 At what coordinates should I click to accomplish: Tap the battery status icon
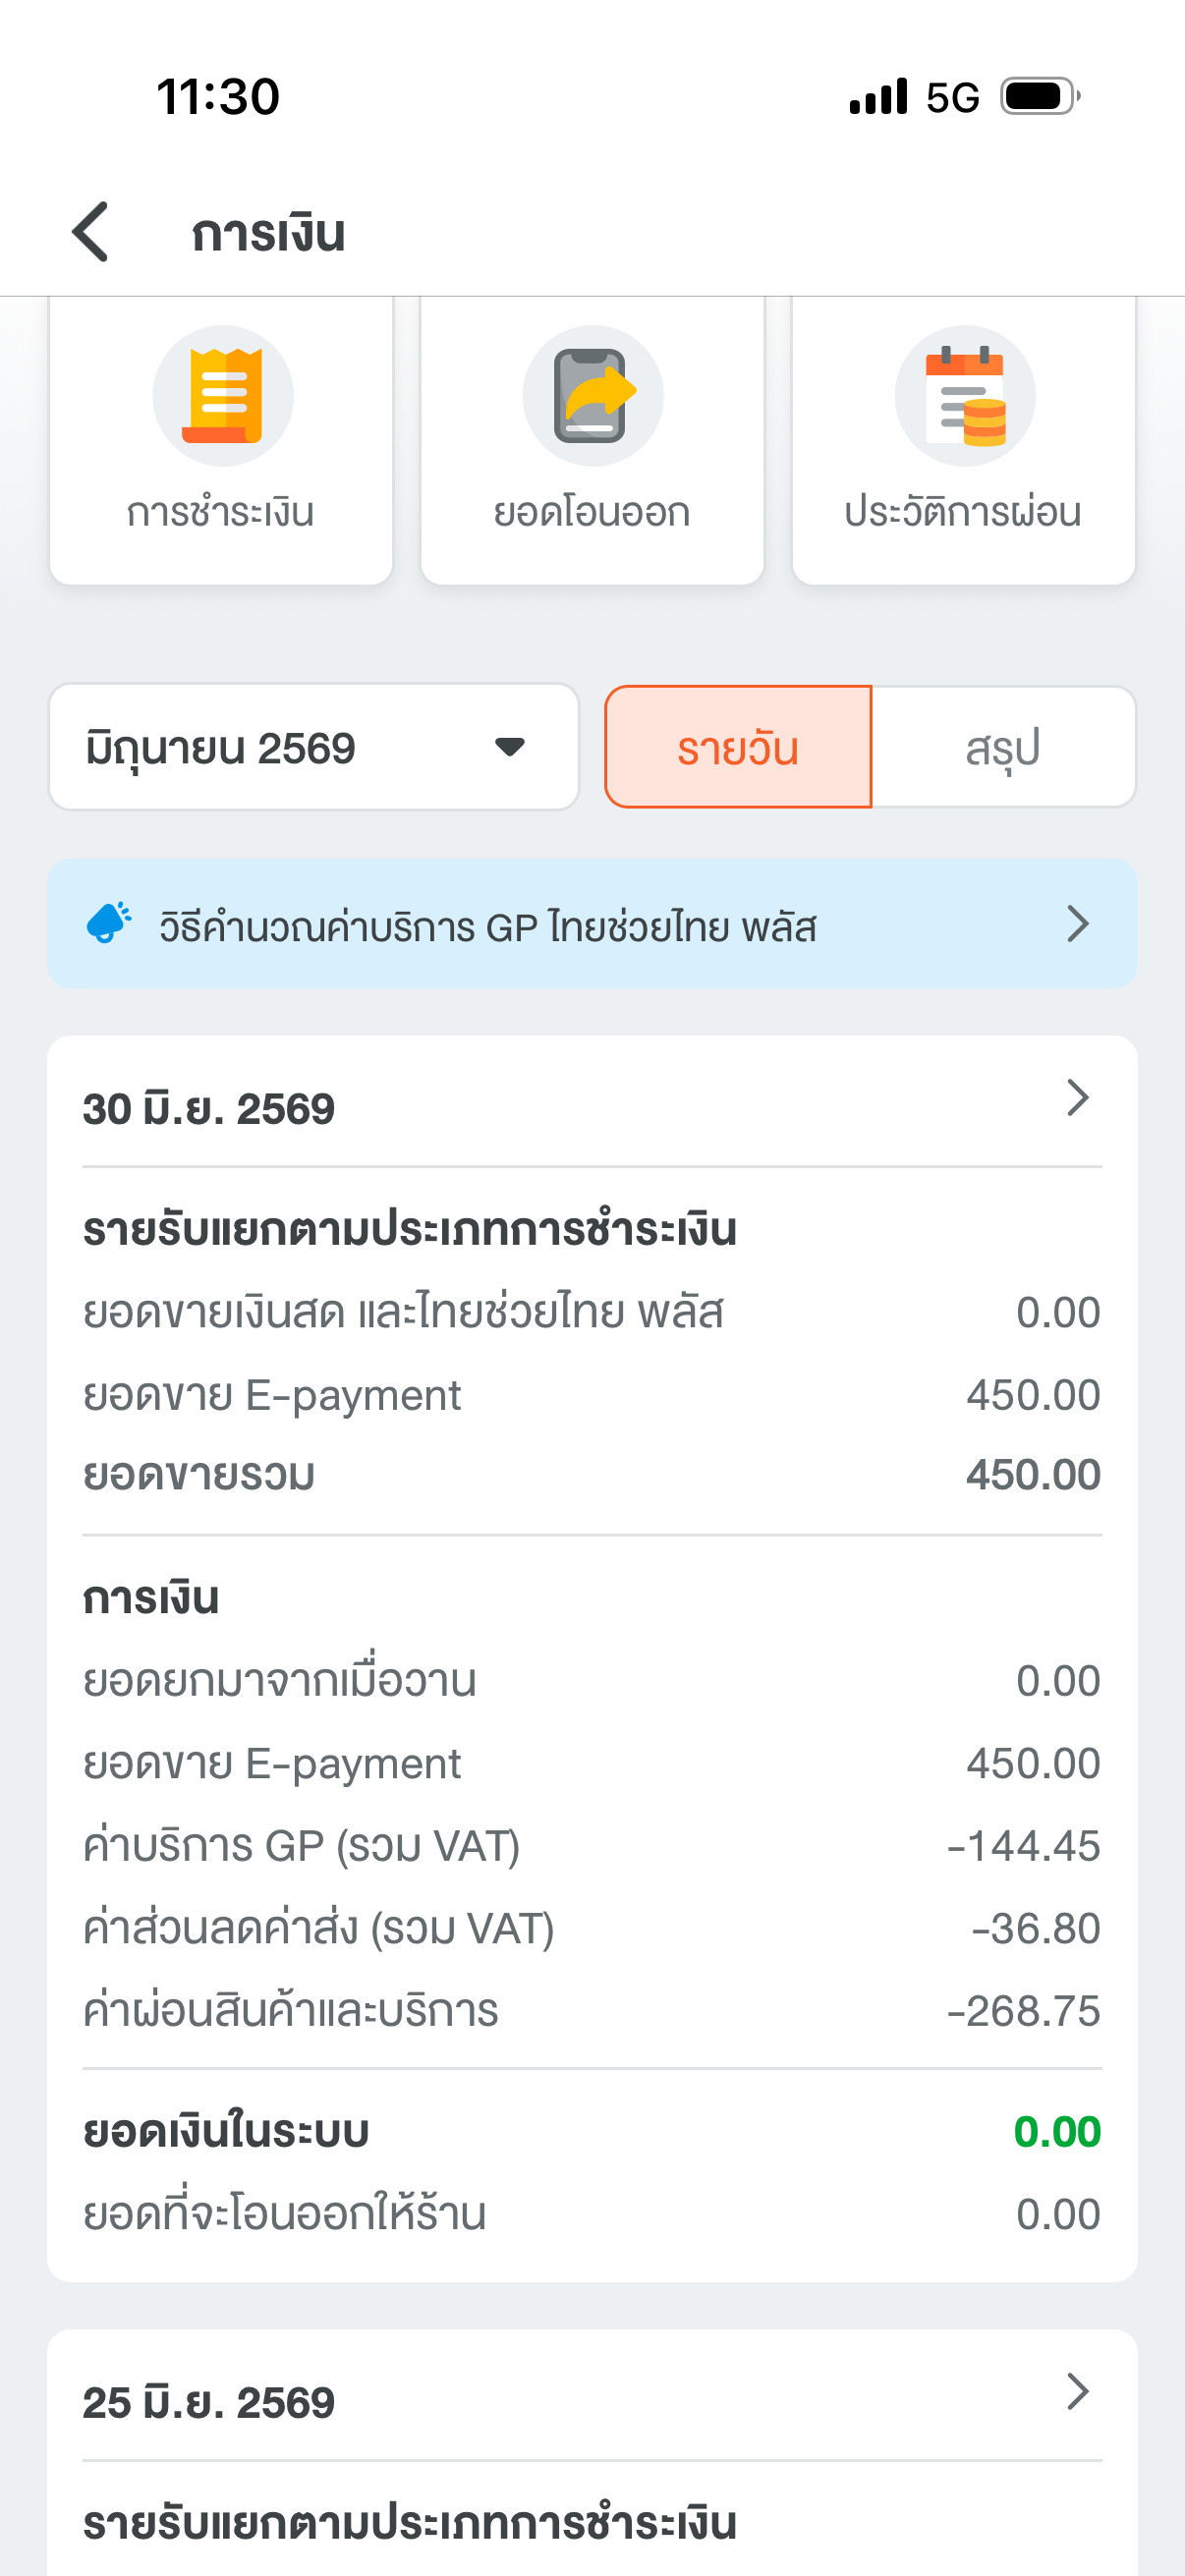pyautogui.click(x=1041, y=97)
